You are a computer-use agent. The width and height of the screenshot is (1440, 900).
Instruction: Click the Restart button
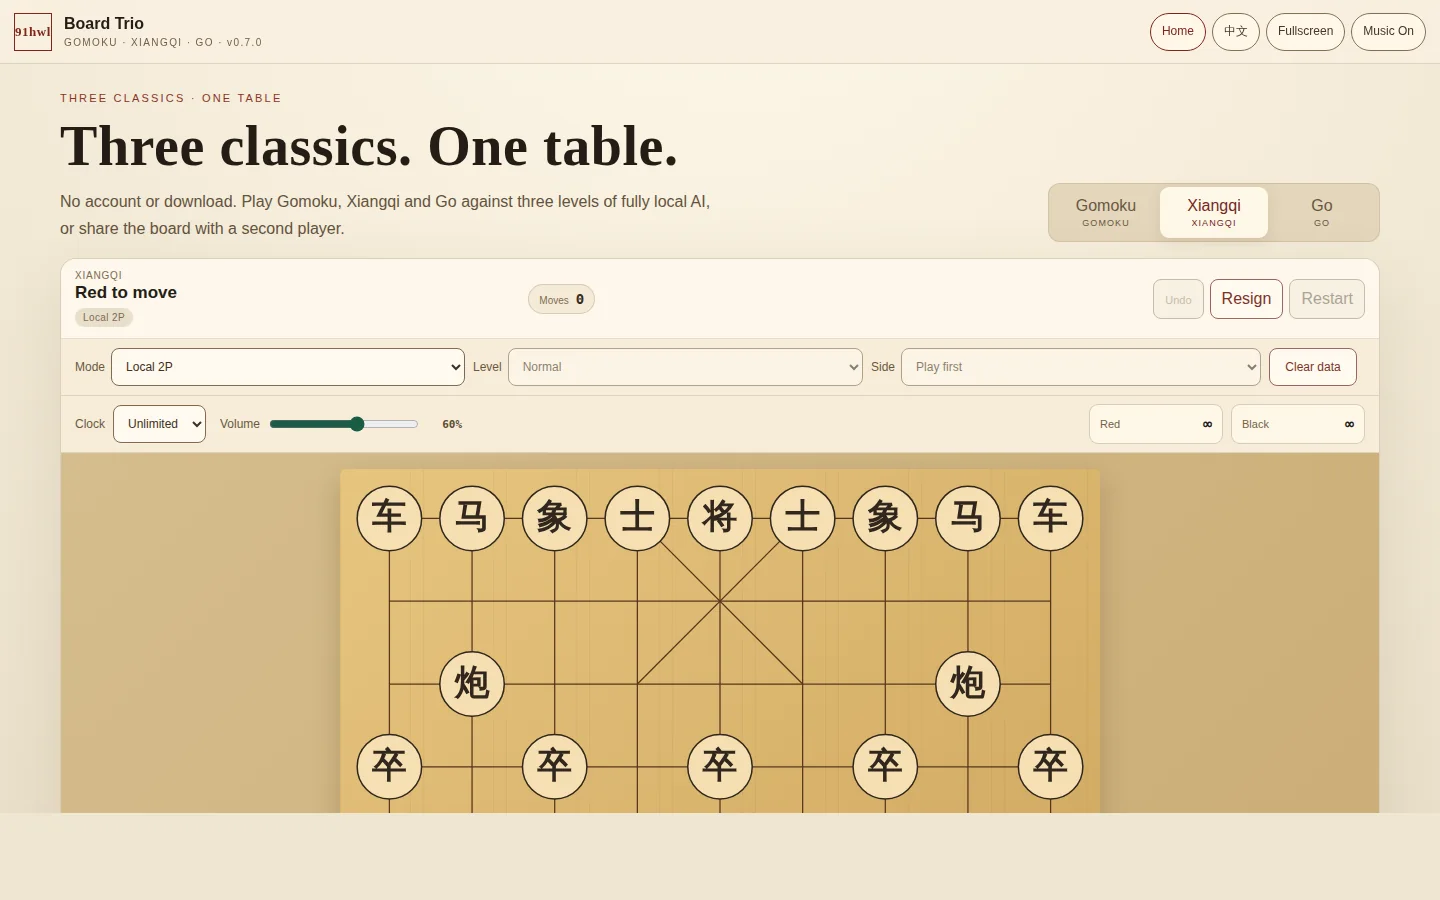click(1327, 299)
